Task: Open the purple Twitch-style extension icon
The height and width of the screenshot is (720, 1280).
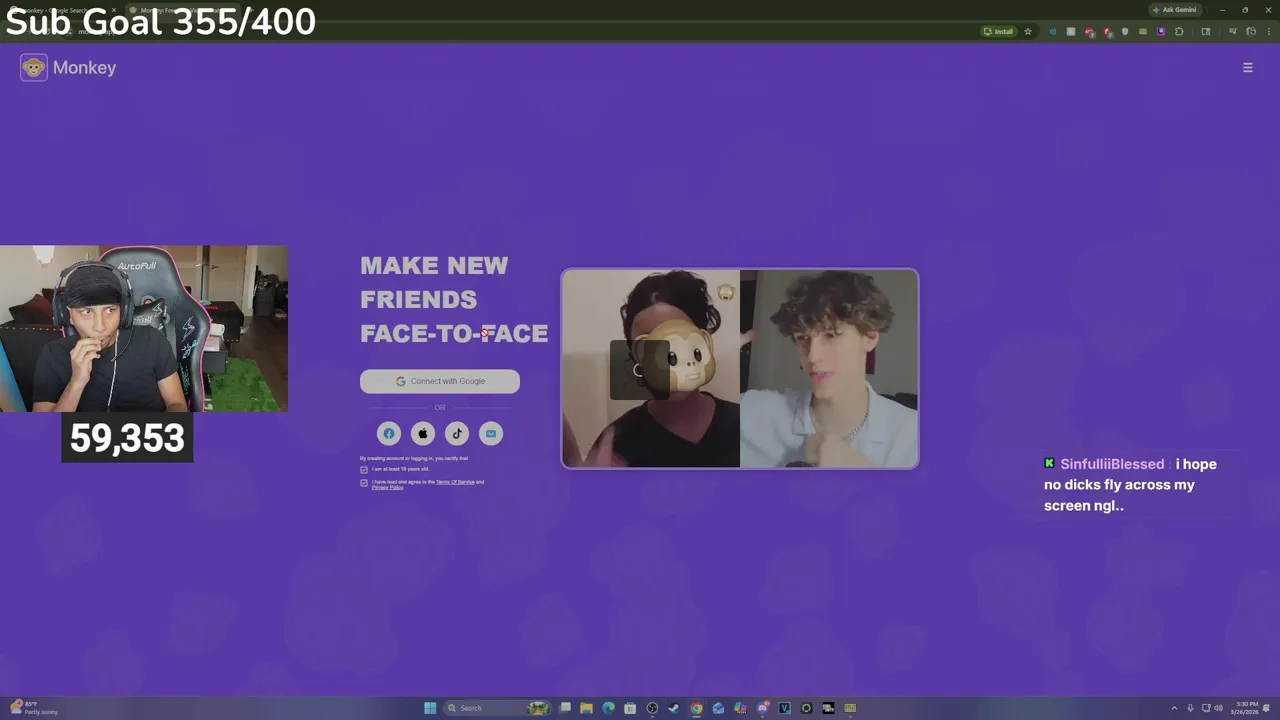Action: 1161,31
